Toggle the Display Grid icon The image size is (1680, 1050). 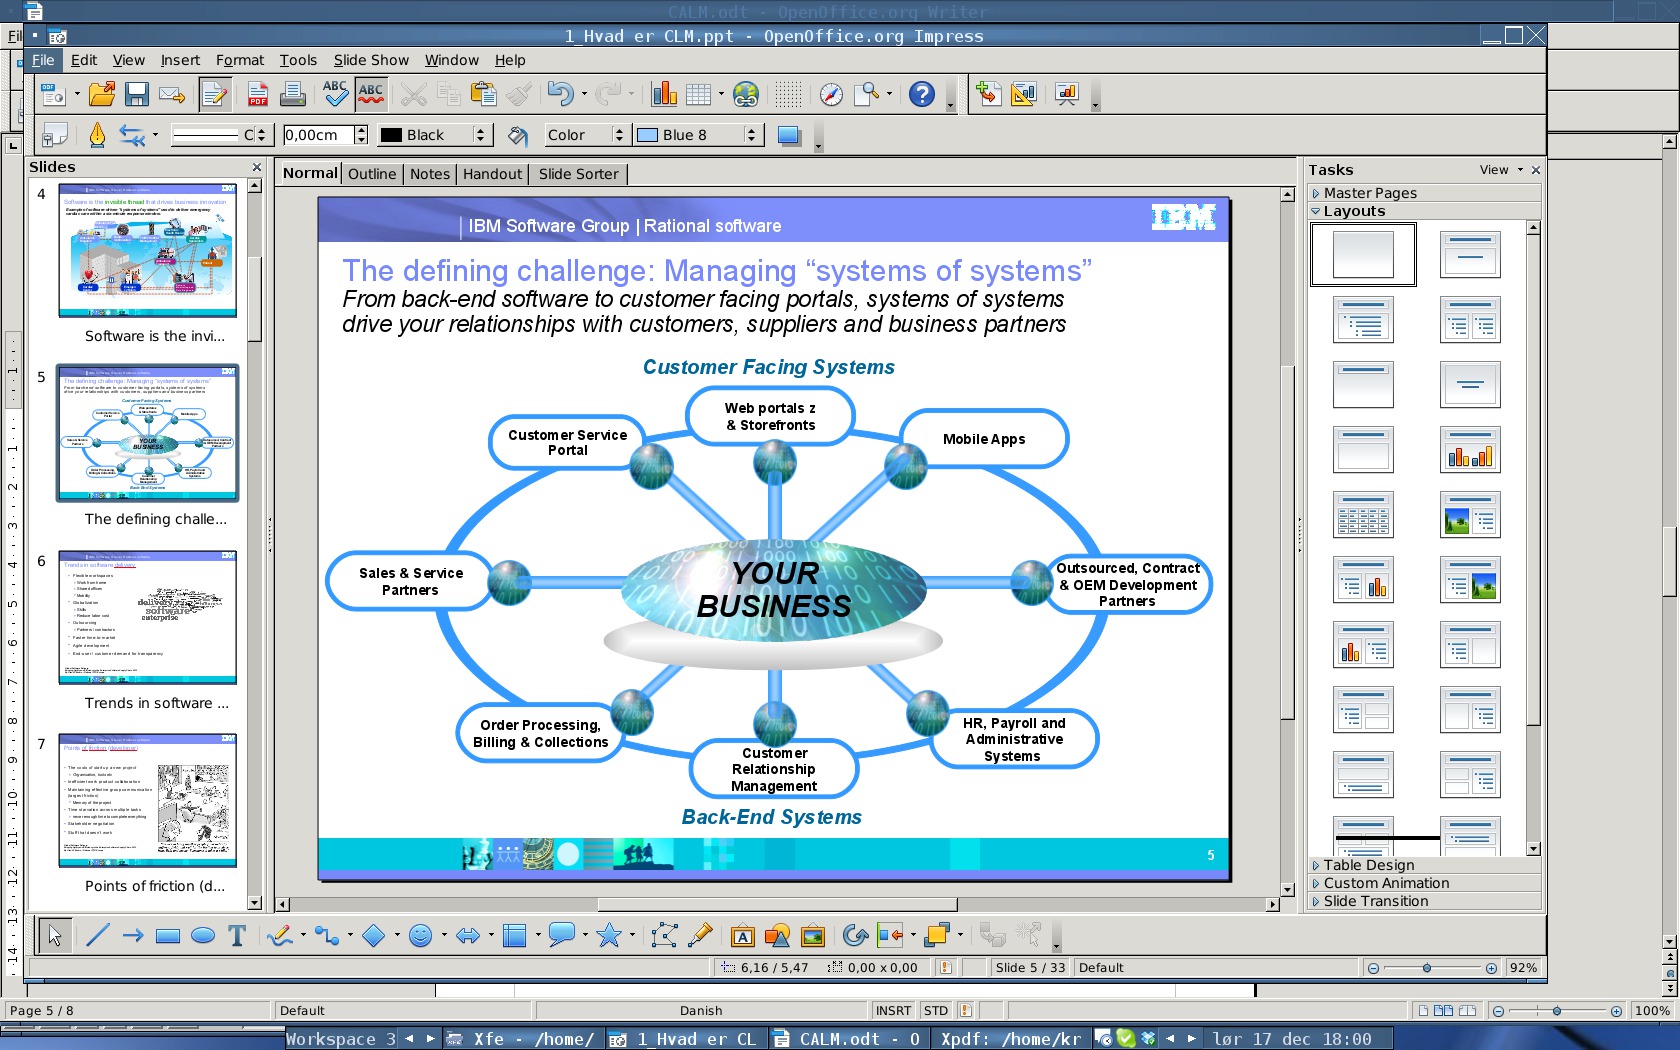pos(788,95)
